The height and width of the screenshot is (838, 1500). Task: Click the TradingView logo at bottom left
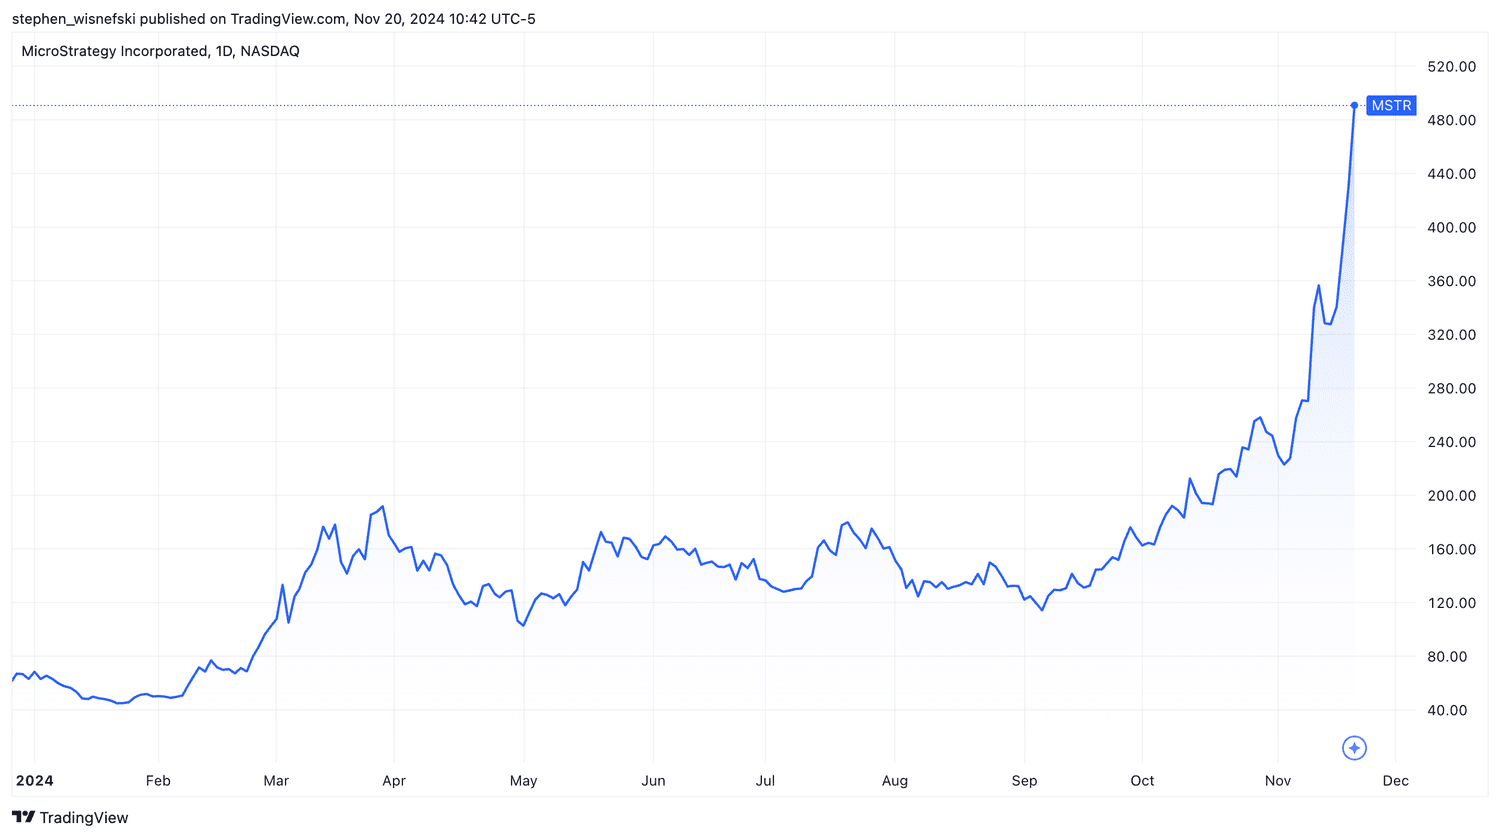(70, 817)
